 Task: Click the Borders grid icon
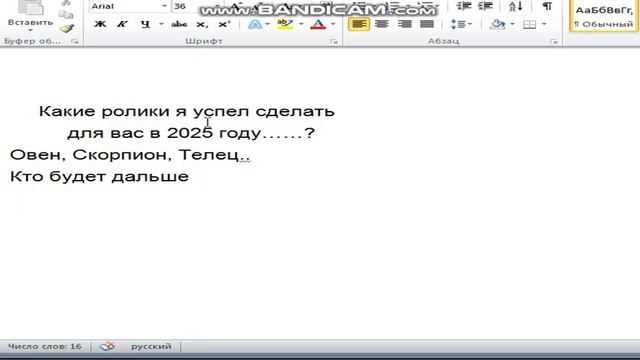[x=529, y=24]
